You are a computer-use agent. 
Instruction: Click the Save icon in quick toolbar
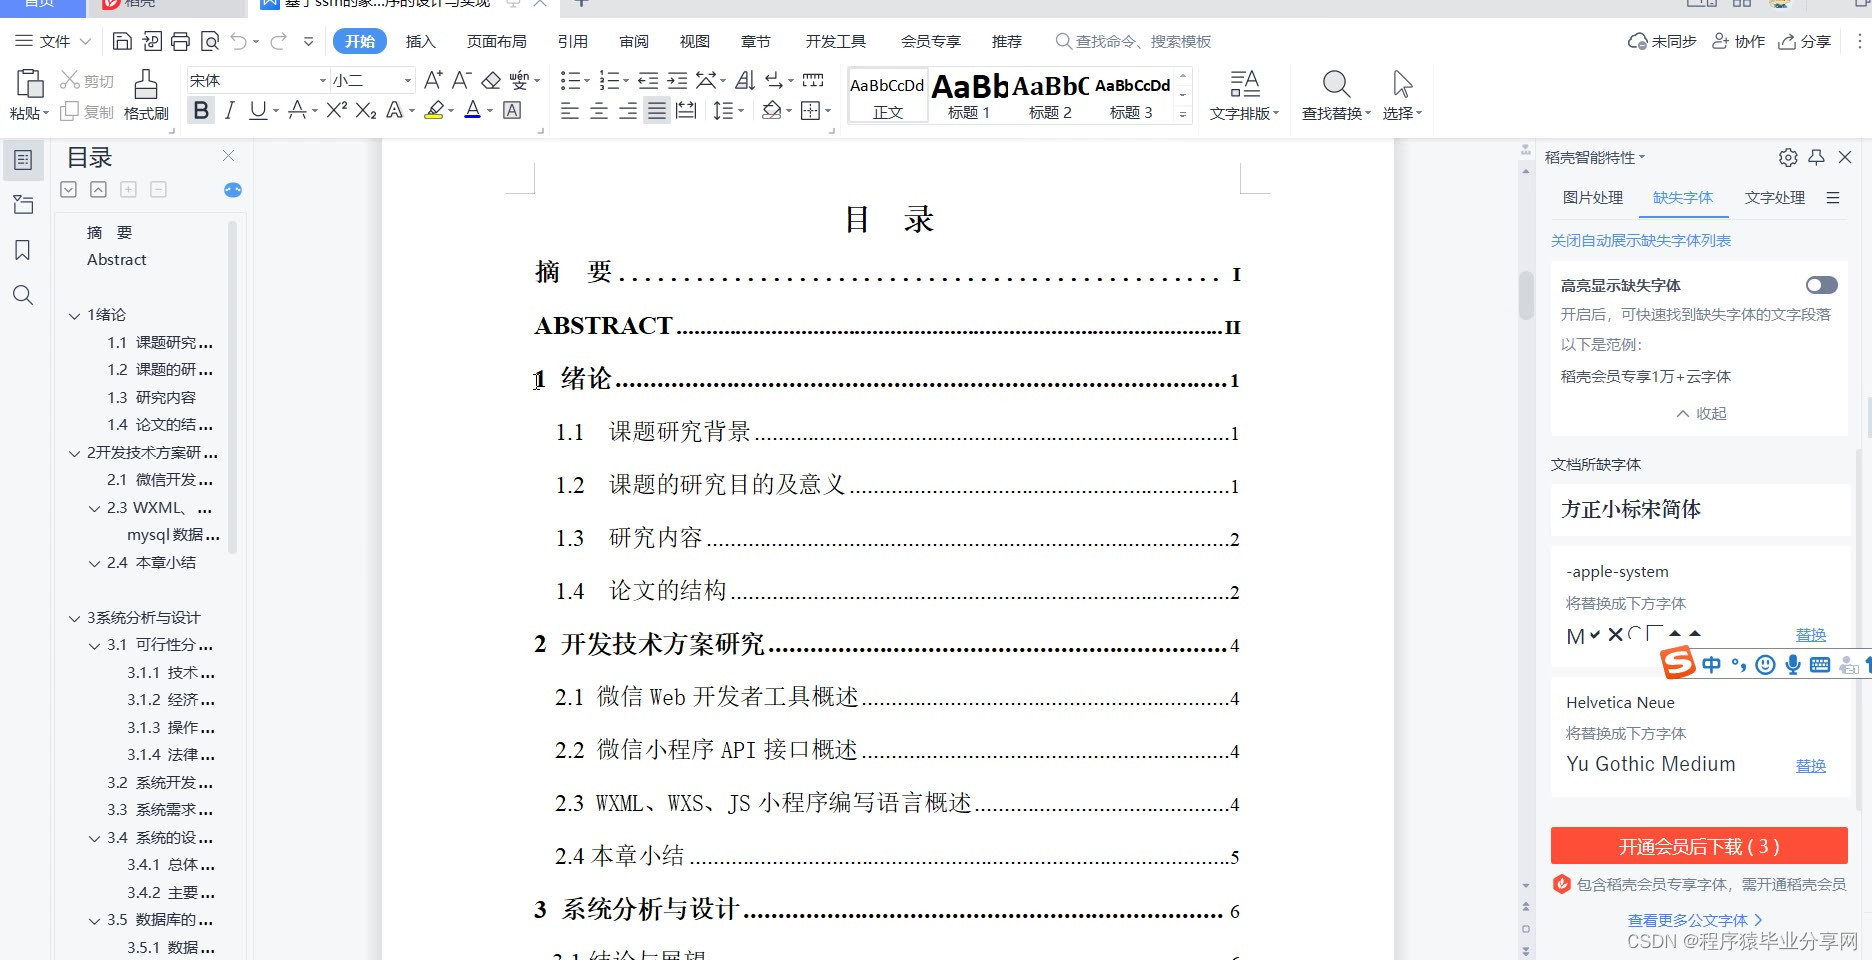(122, 41)
